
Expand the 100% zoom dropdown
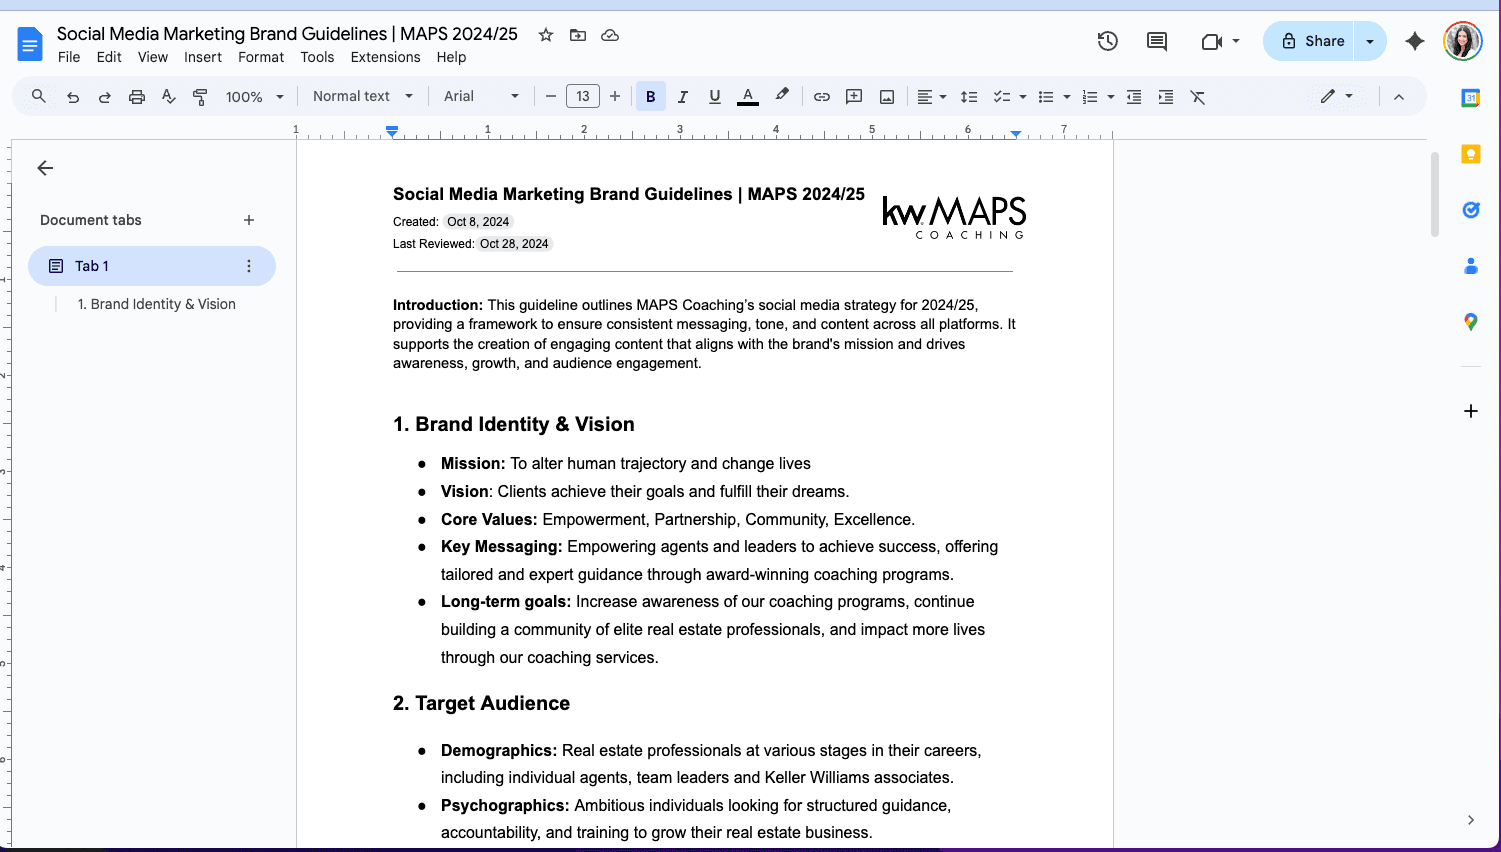(254, 97)
